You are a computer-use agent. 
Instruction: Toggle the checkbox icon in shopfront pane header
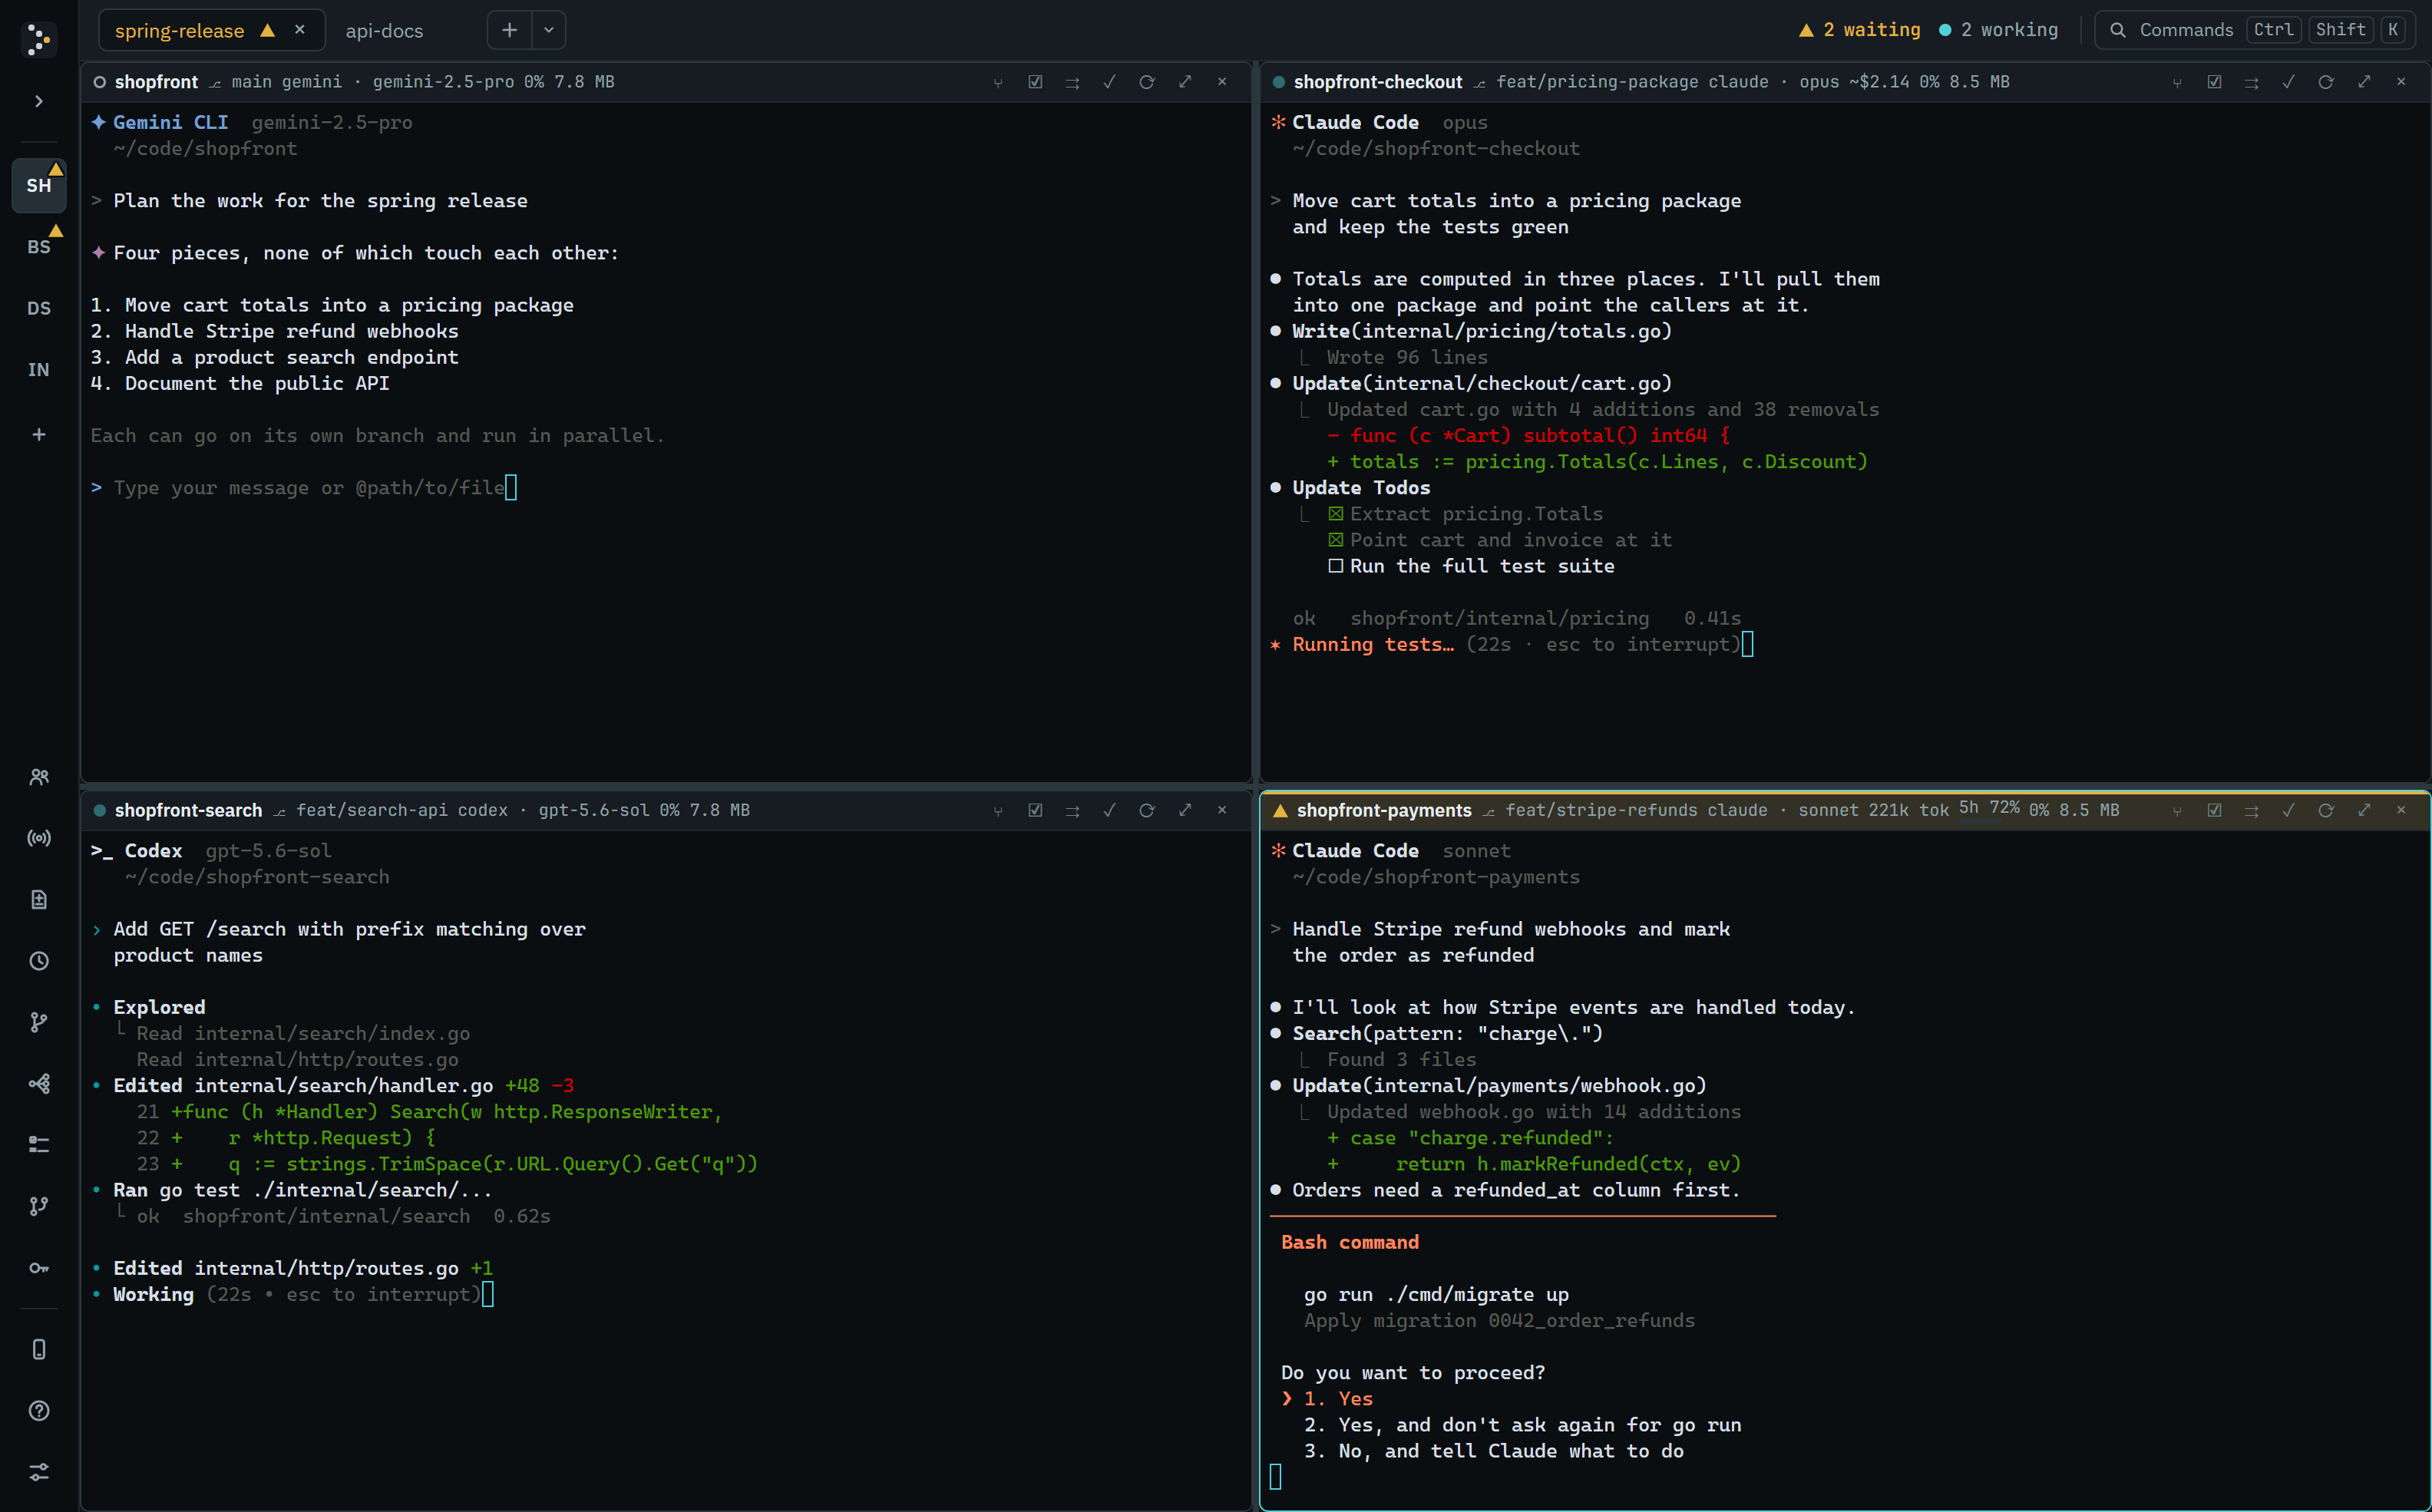[1035, 82]
